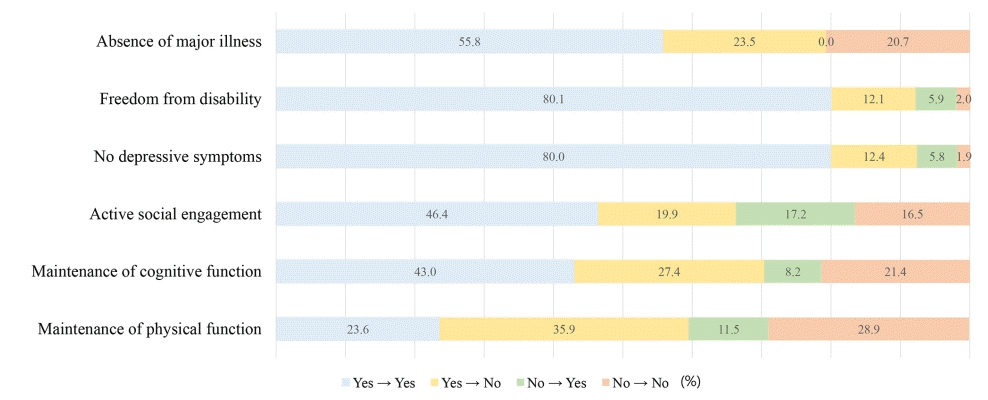Click the 55.8 blue bar segment
The image size is (988, 400).
(x=469, y=41)
